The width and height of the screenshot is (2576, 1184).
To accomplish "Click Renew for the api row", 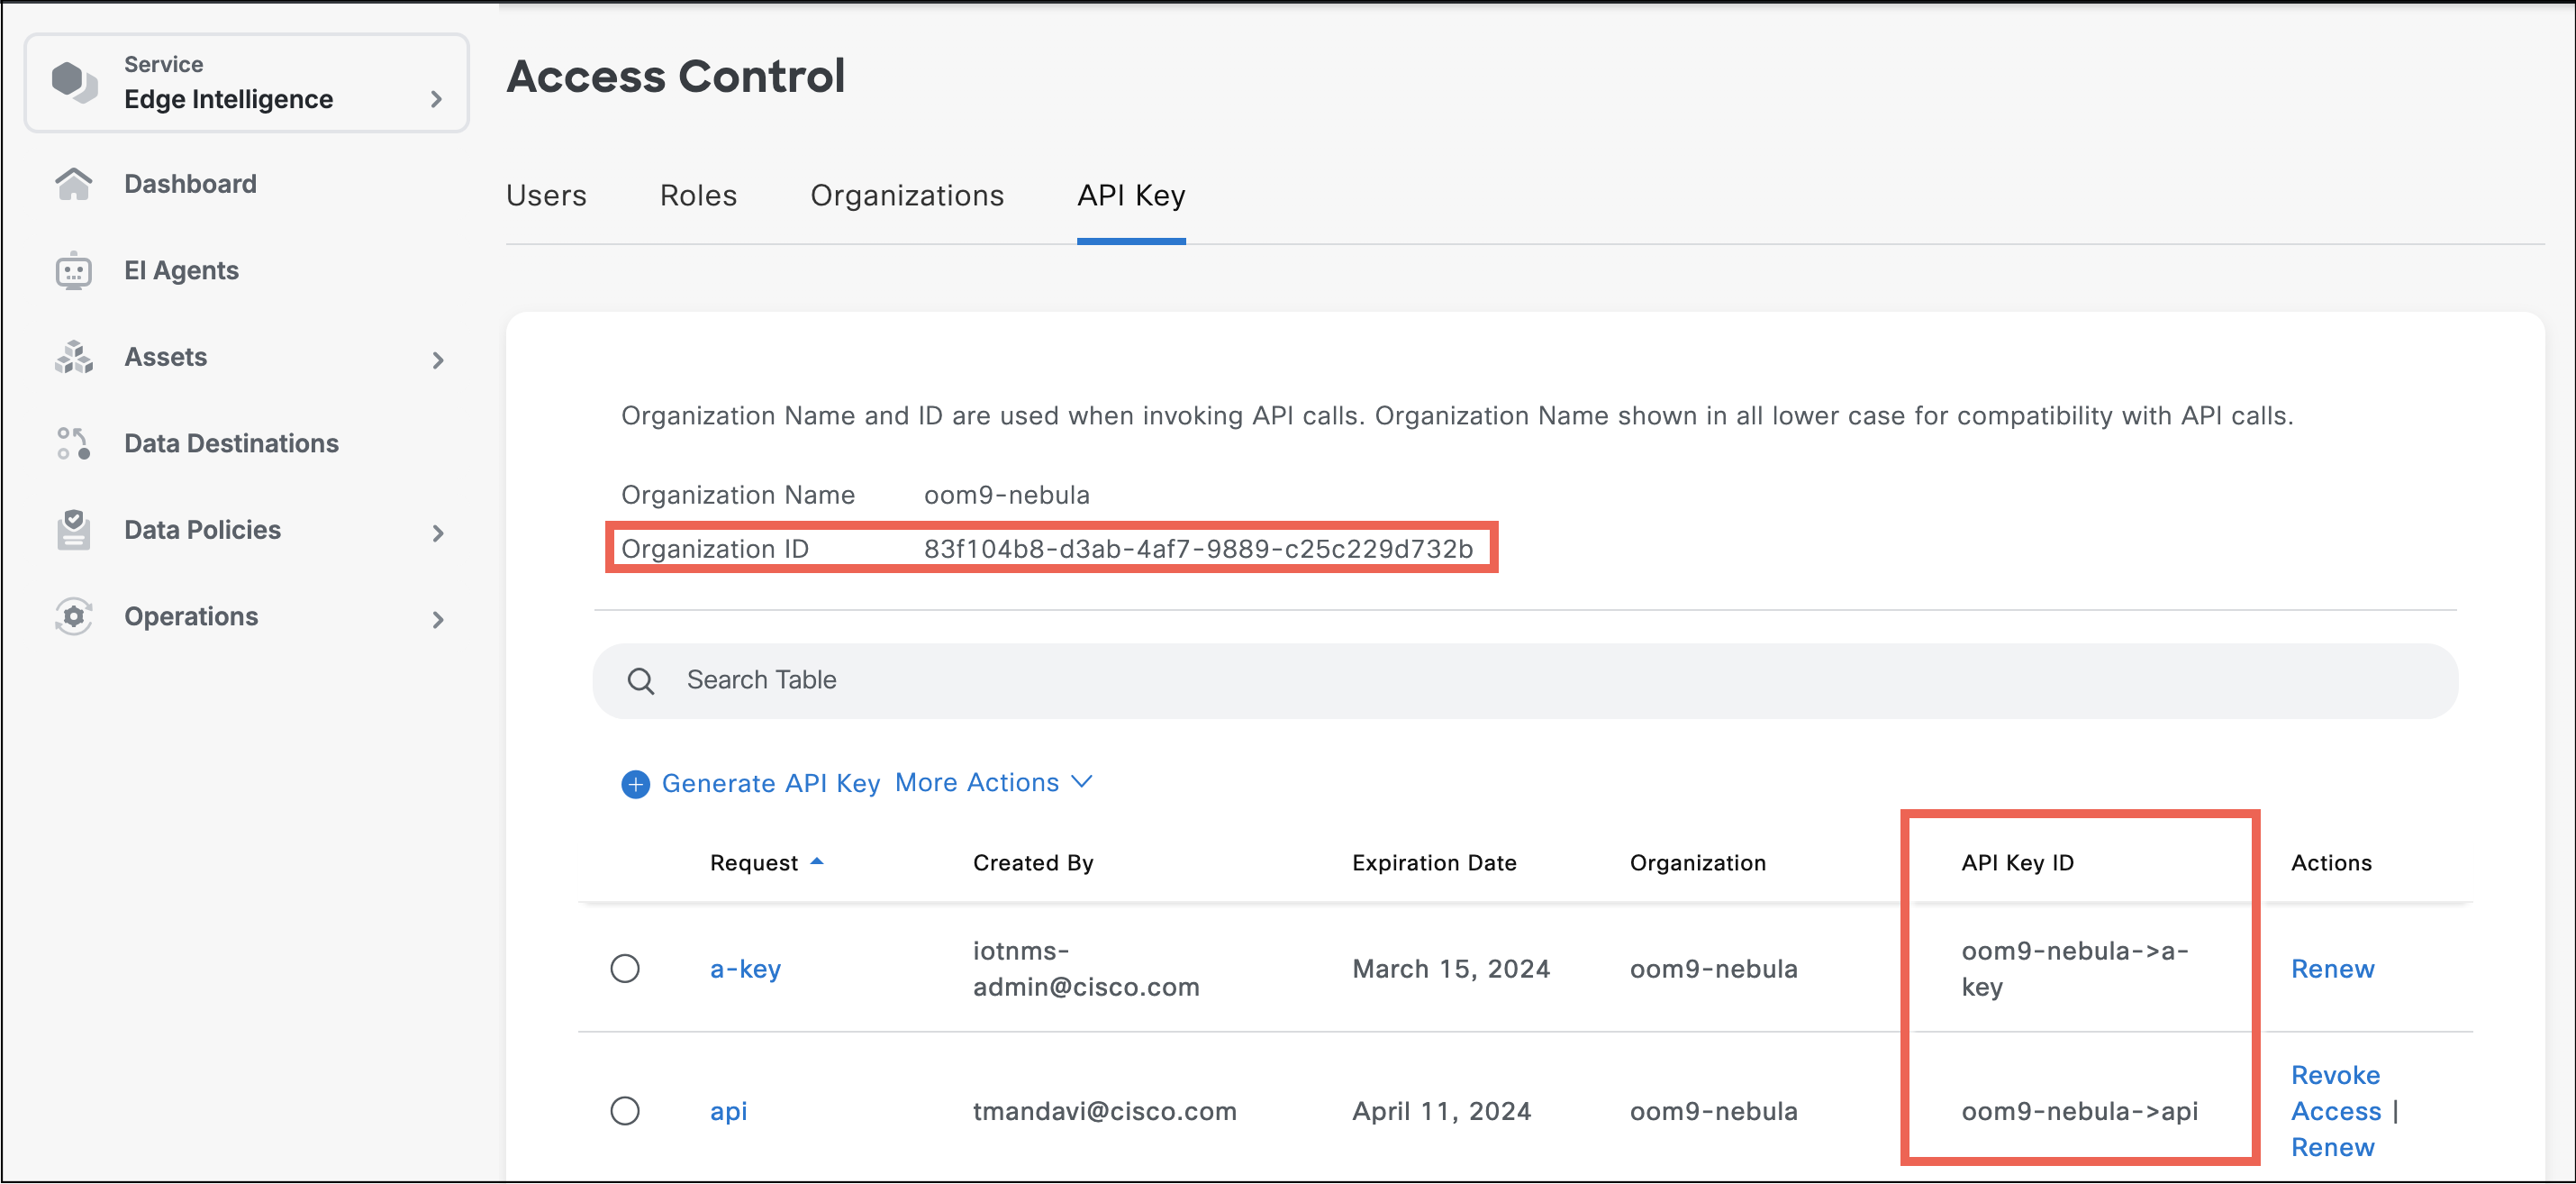I will coord(2332,1147).
